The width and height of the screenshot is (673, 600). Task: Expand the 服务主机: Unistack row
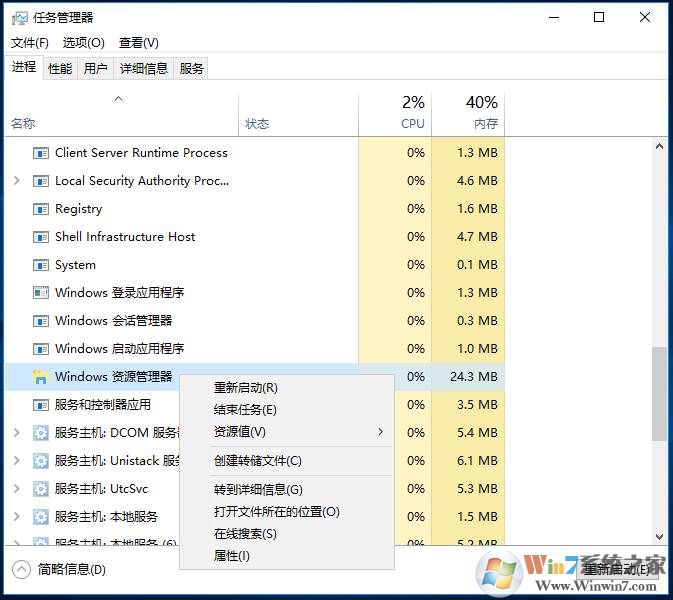click(17, 461)
